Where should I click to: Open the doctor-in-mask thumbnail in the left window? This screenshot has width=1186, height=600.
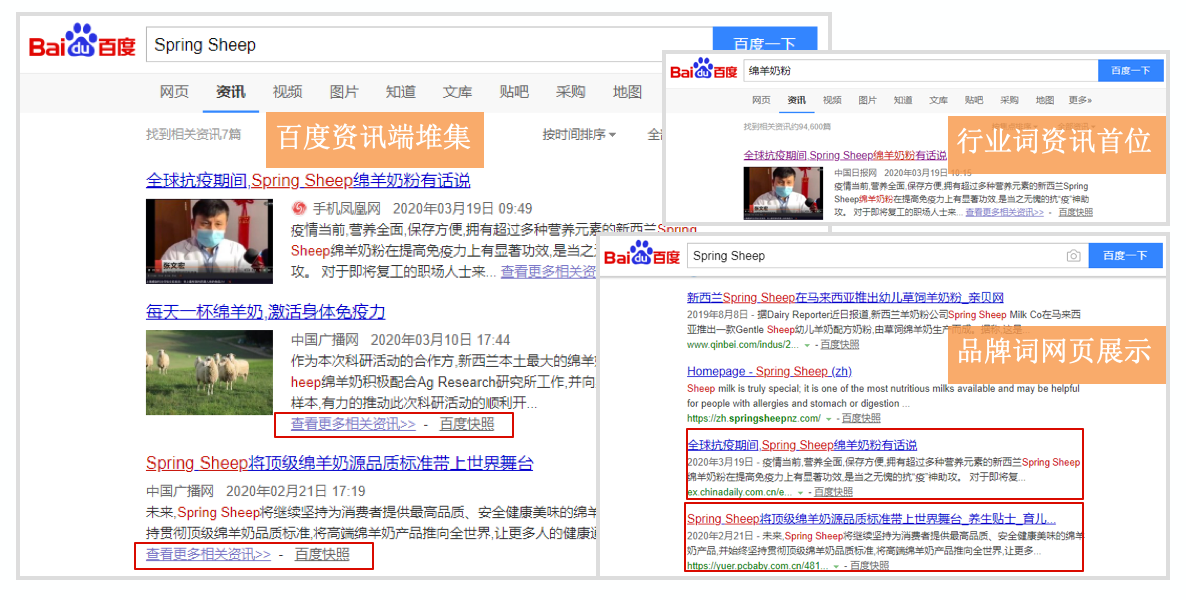tap(210, 241)
